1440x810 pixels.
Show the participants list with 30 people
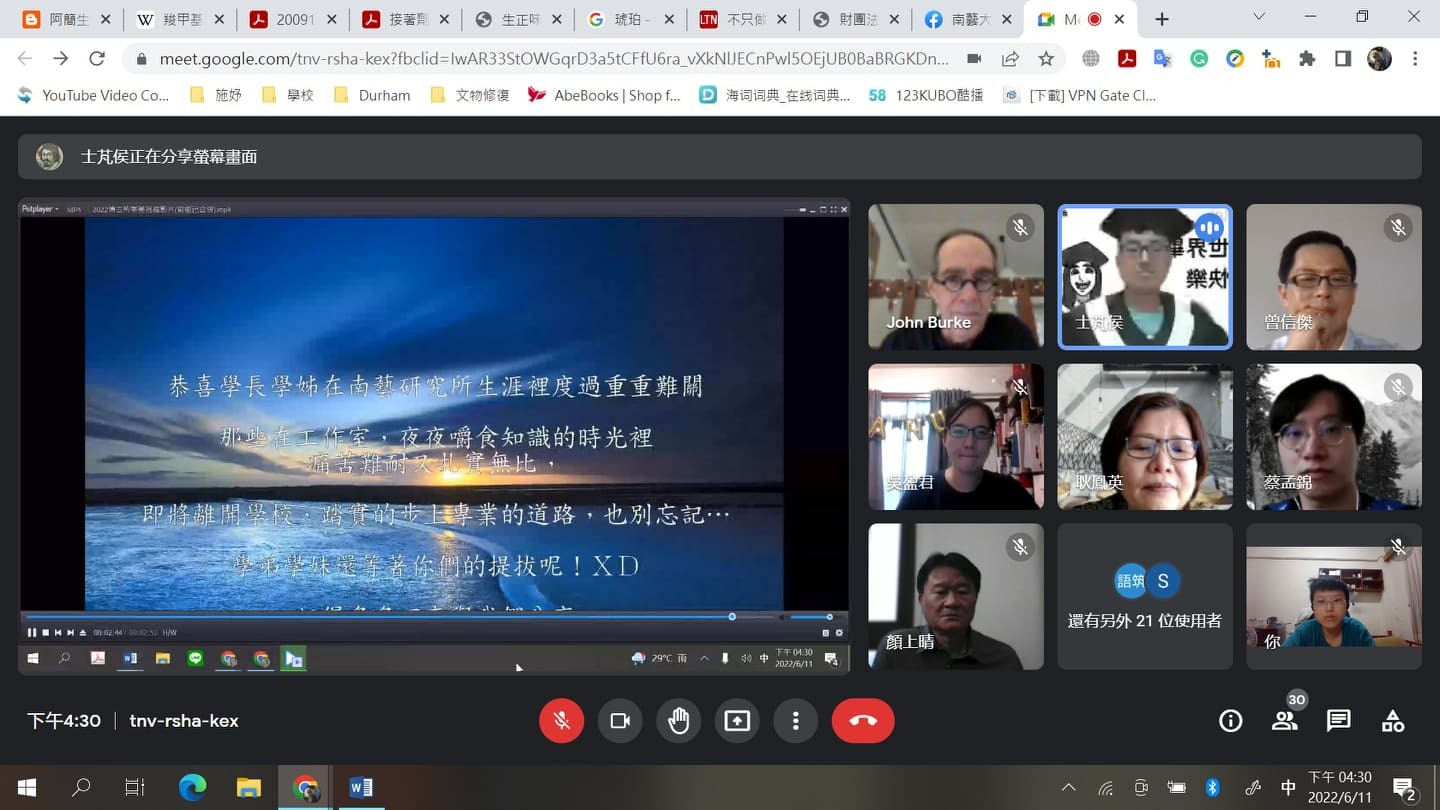pos(1285,721)
